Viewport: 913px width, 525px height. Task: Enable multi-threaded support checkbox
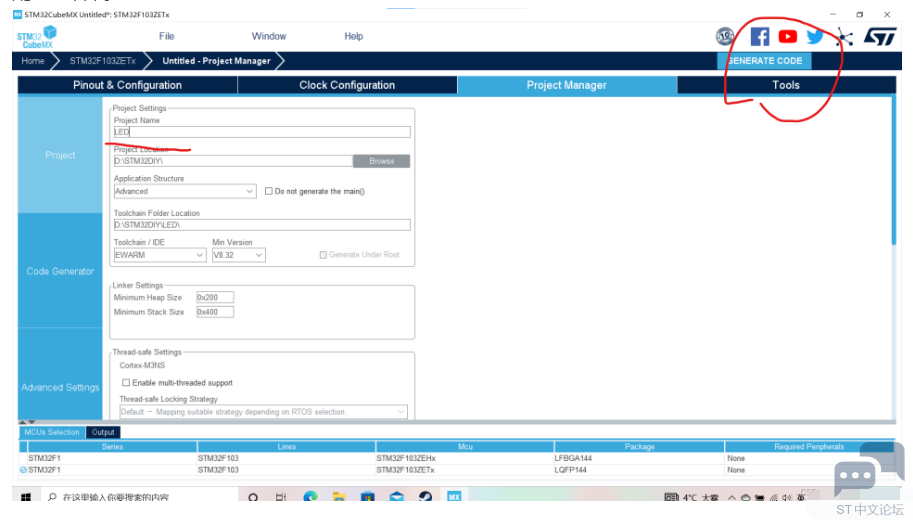[x=126, y=382]
